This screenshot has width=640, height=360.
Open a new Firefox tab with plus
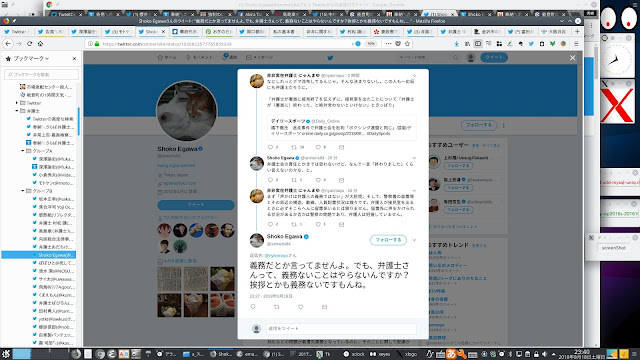pos(577,31)
